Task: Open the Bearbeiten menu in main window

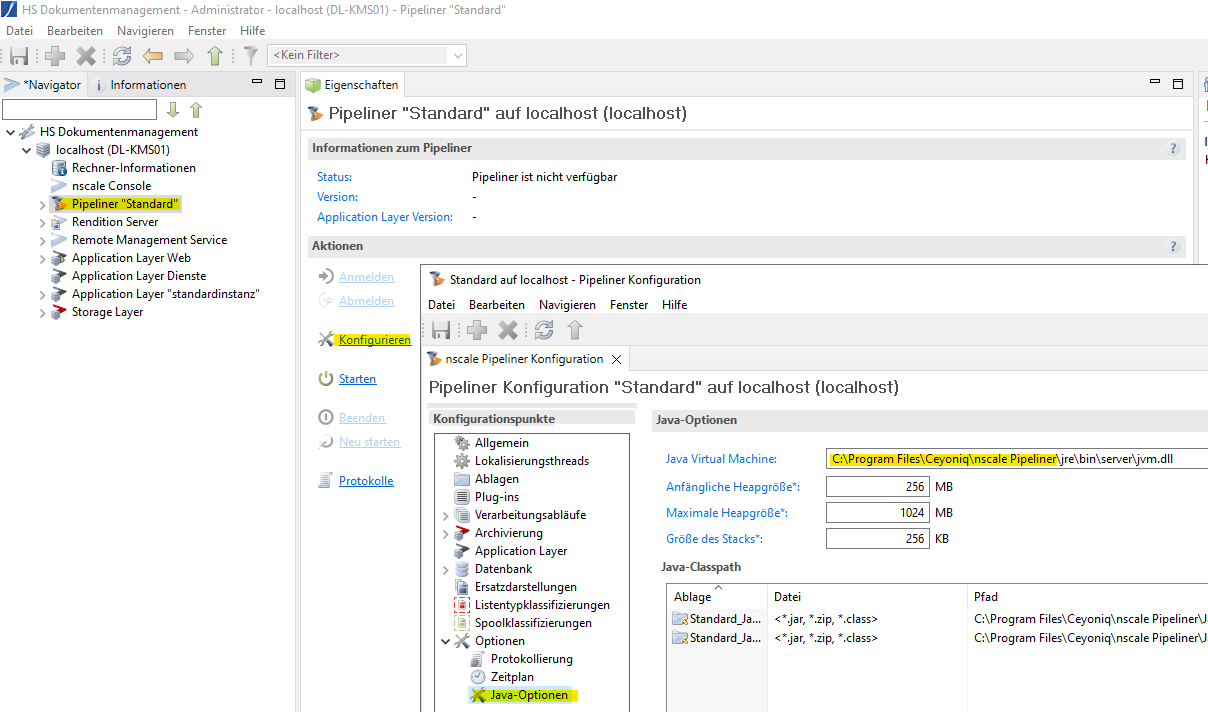Action: click(75, 31)
